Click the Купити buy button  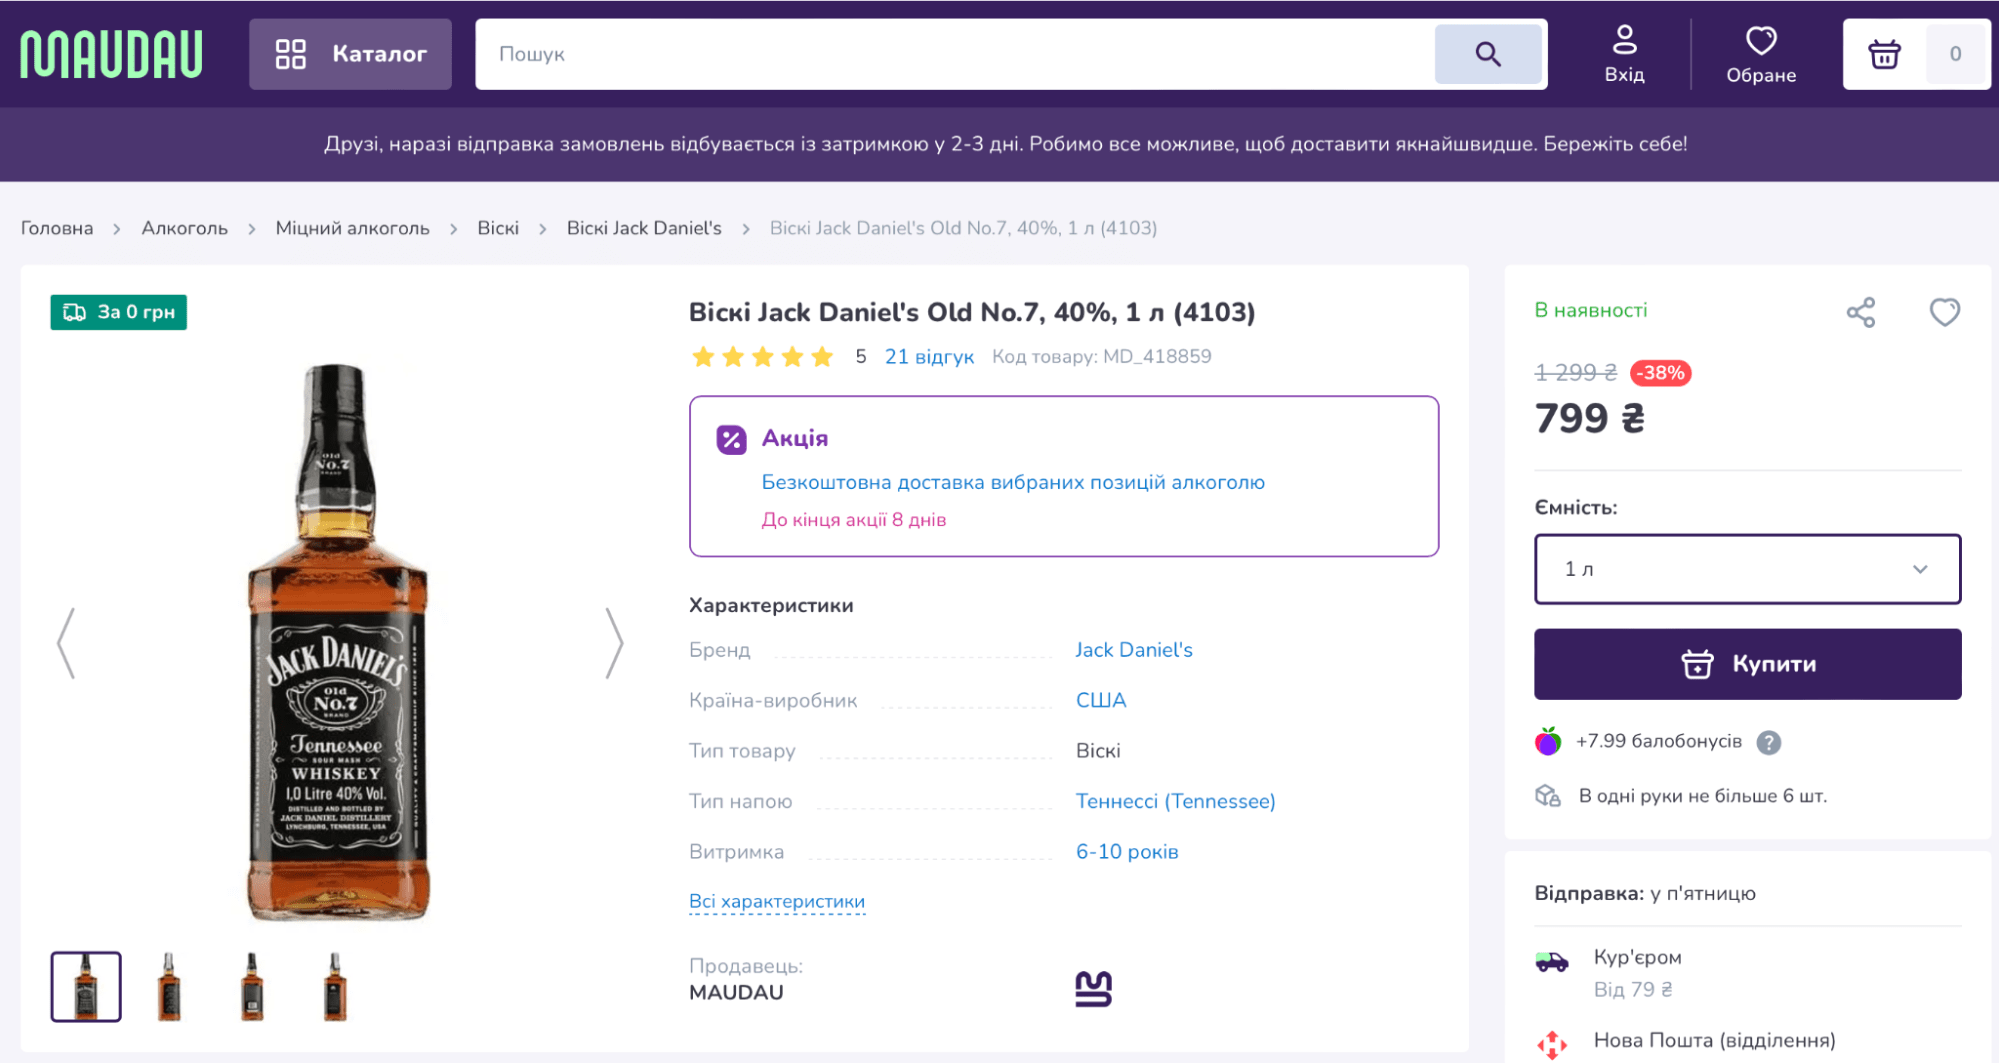pyautogui.click(x=1746, y=664)
